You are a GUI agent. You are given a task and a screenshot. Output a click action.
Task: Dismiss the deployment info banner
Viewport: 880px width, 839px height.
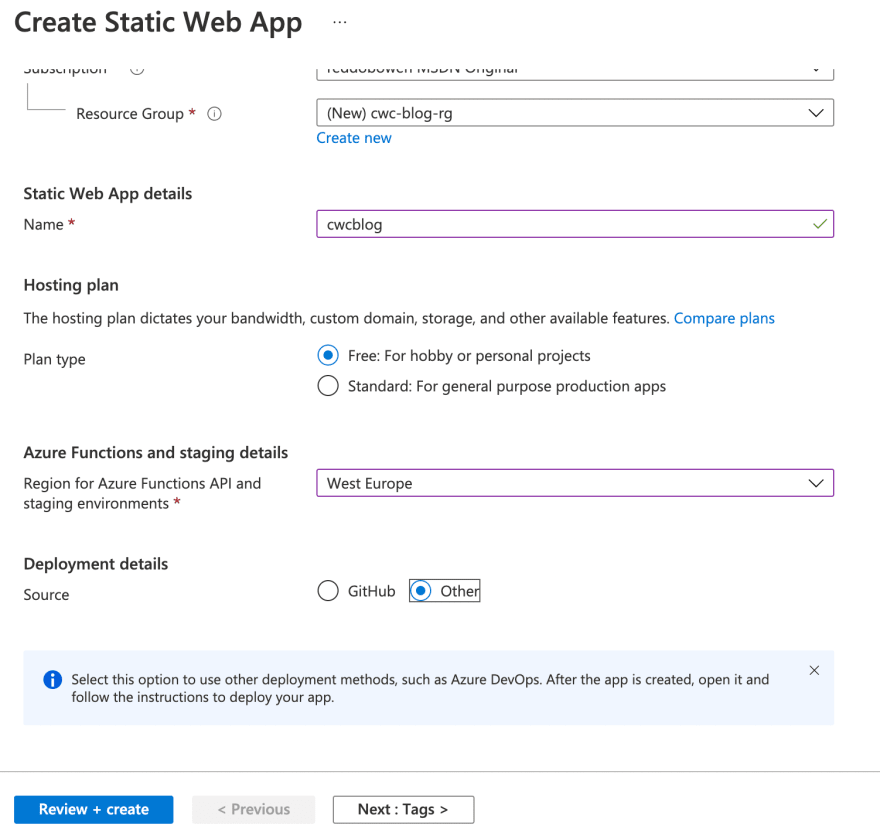[x=814, y=670]
